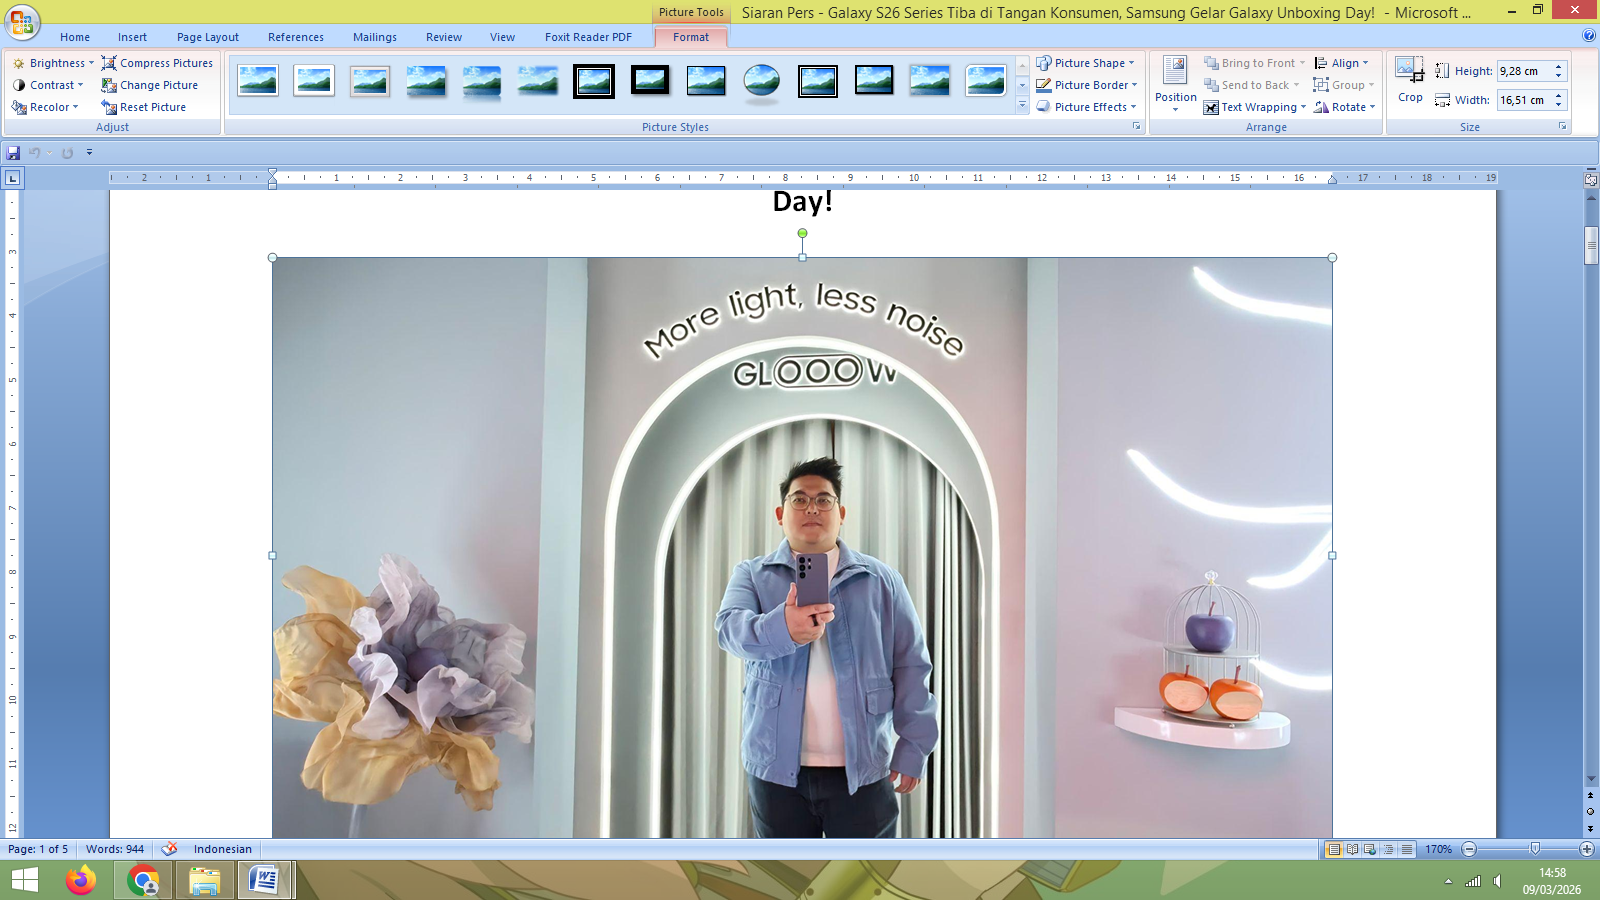Switch to Draft view
This screenshot has height=900, width=1600.
(x=1407, y=849)
